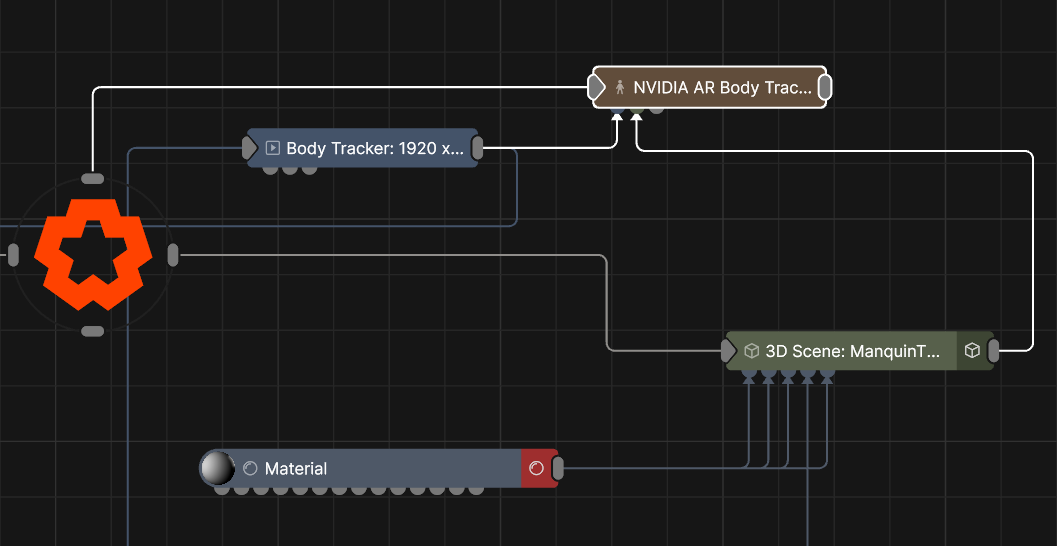Select the Material node label

(296, 468)
